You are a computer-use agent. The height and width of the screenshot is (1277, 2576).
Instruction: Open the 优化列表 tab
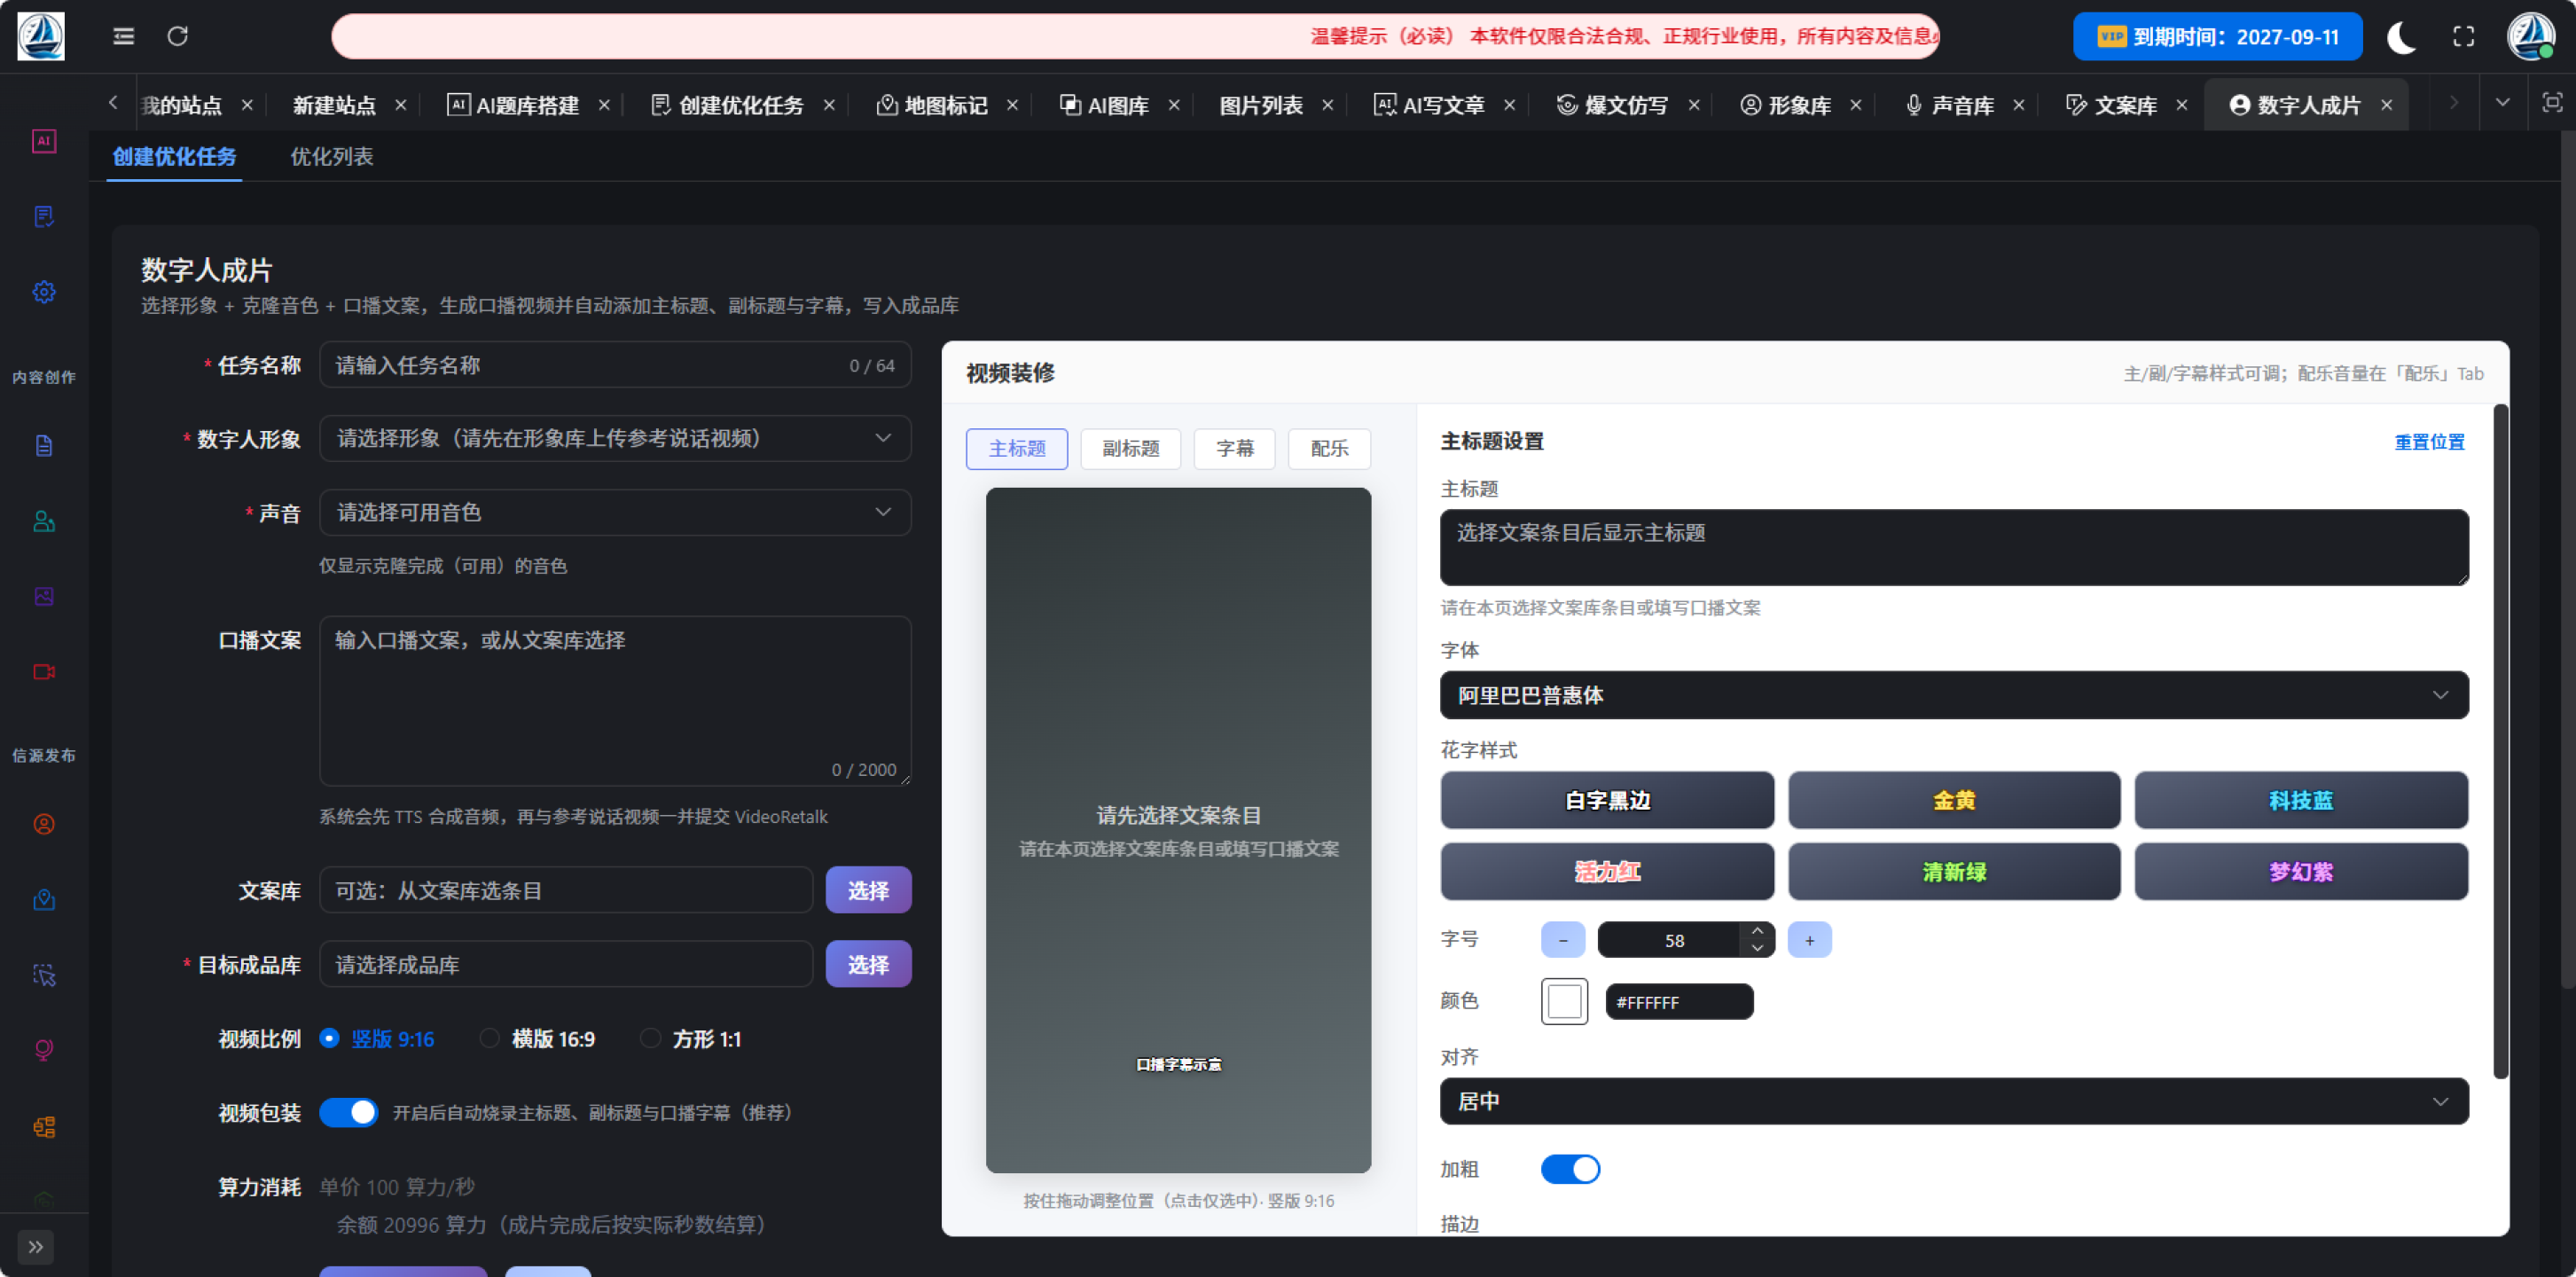tap(332, 157)
